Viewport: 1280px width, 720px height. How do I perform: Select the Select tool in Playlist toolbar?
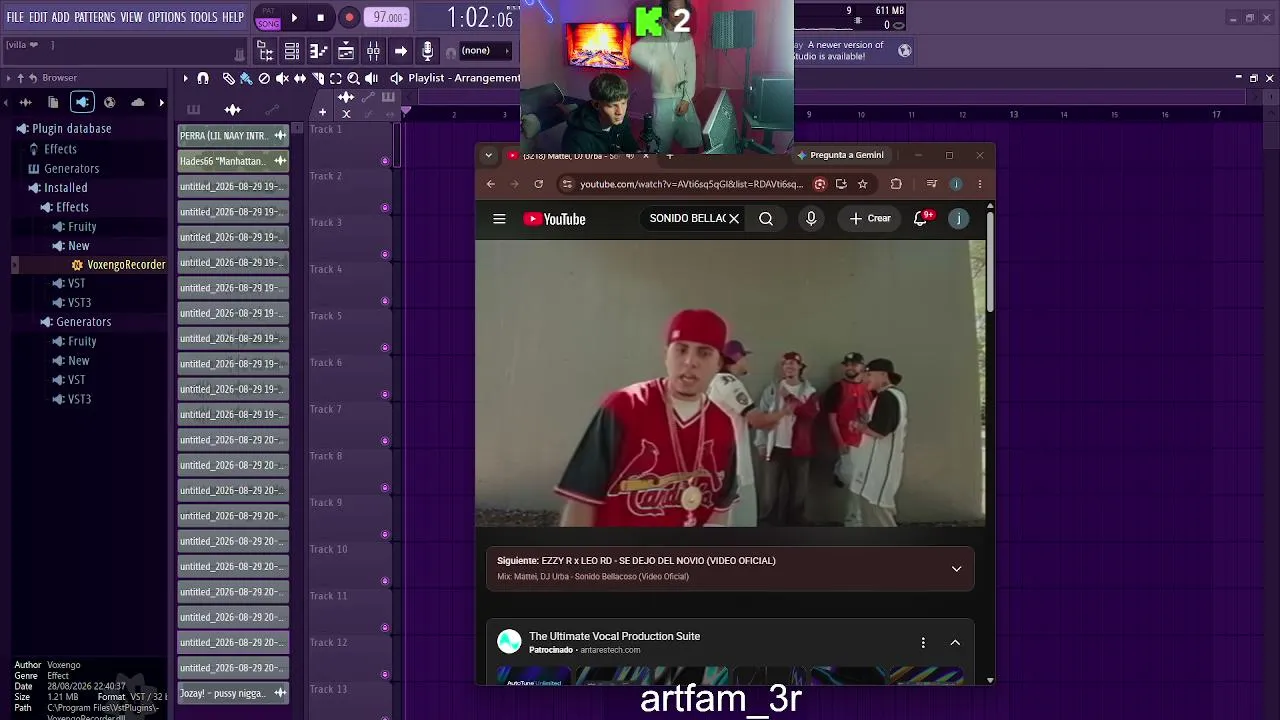pyautogui.click(x=336, y=78)
